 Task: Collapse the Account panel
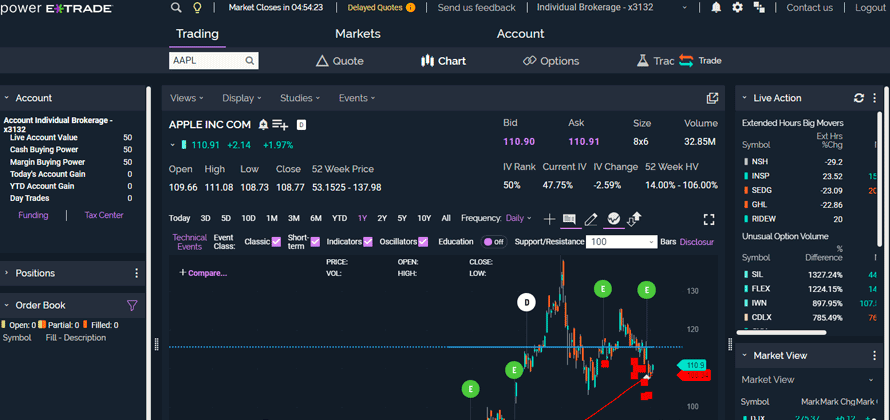click(x=6, y=98)
